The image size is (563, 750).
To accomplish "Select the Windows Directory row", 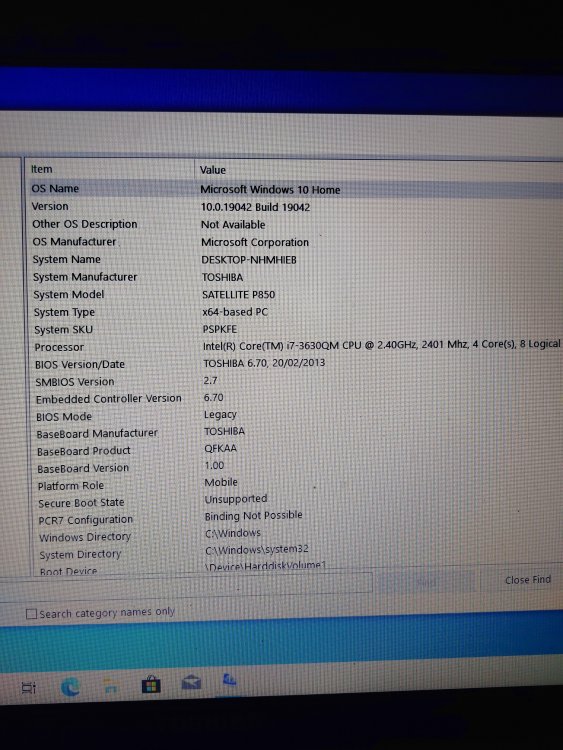I will pyautogui.click(x=85, y=537).
